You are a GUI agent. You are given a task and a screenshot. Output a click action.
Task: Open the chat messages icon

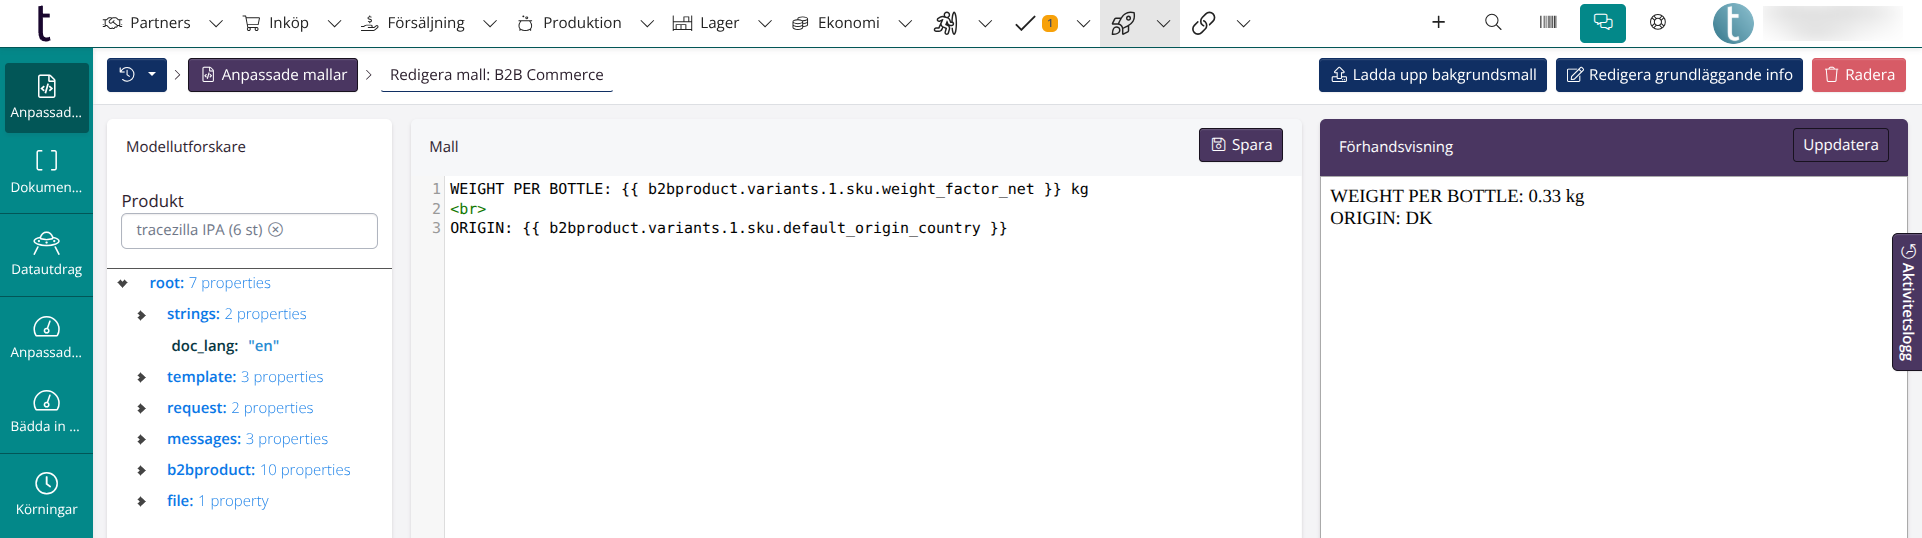[1602, 22]
